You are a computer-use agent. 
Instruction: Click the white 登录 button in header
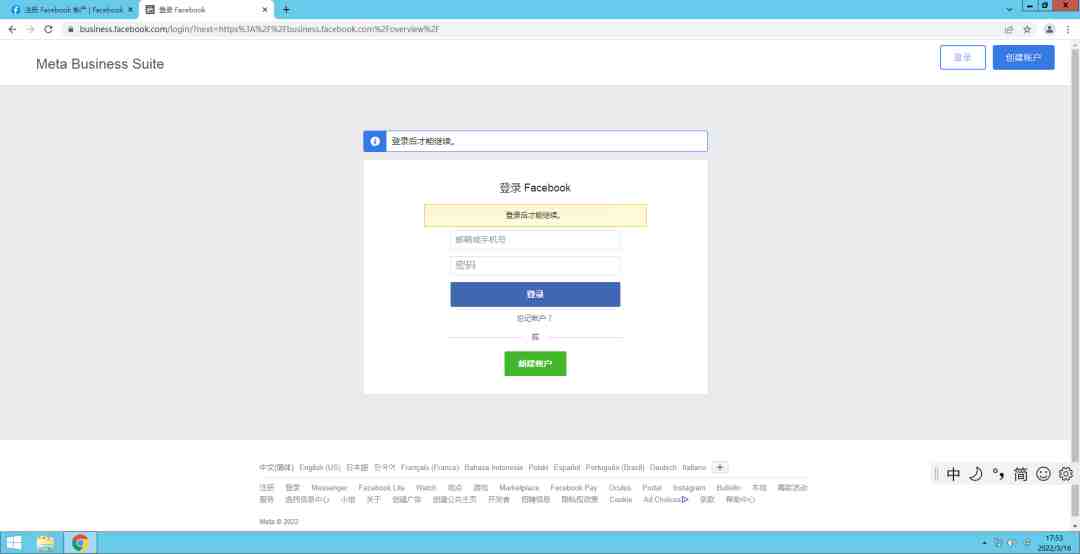pyautogui.click(x=962, y=58)
